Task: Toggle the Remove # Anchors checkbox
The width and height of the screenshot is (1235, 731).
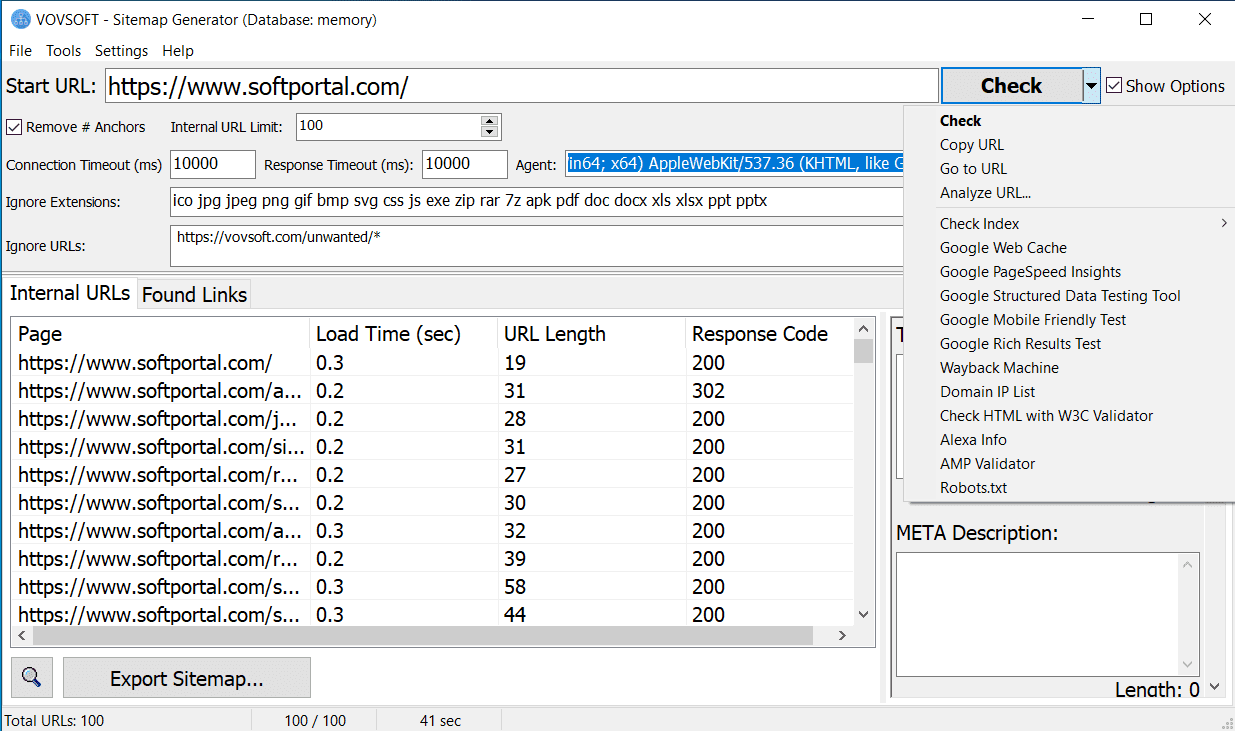Action: tap(14, 127)
